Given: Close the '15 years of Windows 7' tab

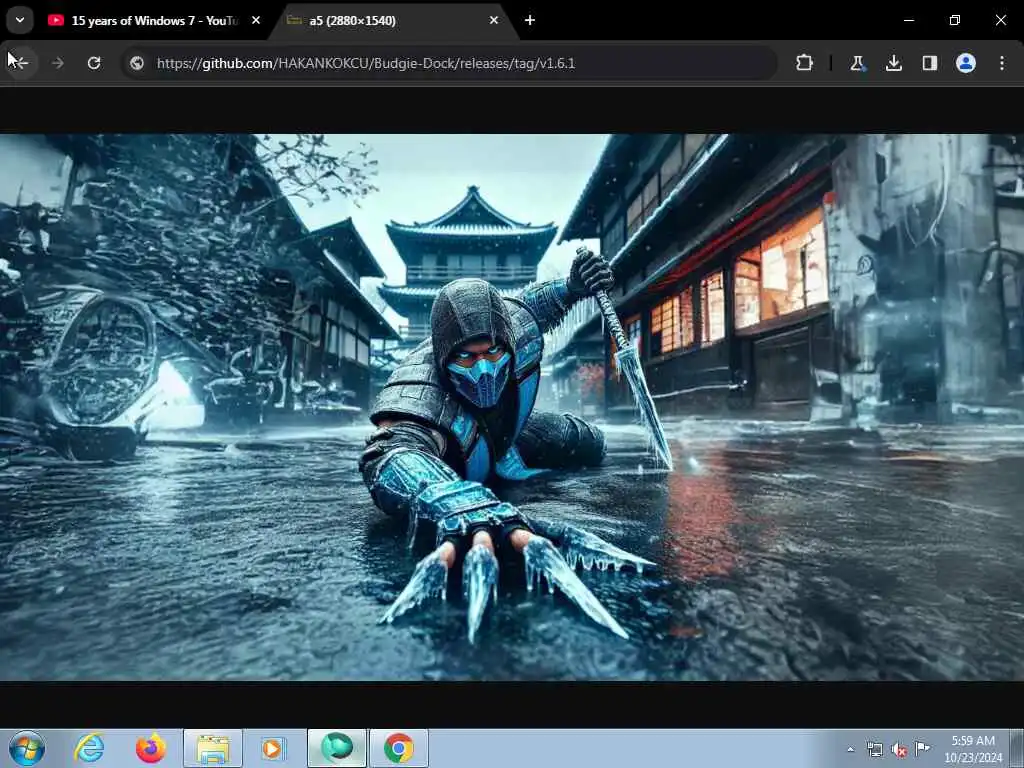Looking at the screenshot, I should 256,20.
